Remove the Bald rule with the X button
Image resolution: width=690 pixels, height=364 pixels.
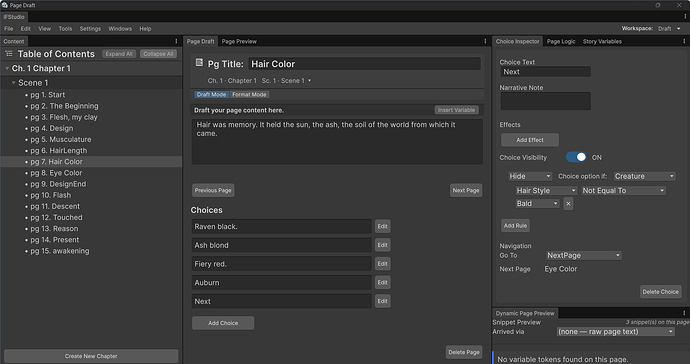point(568,203)
